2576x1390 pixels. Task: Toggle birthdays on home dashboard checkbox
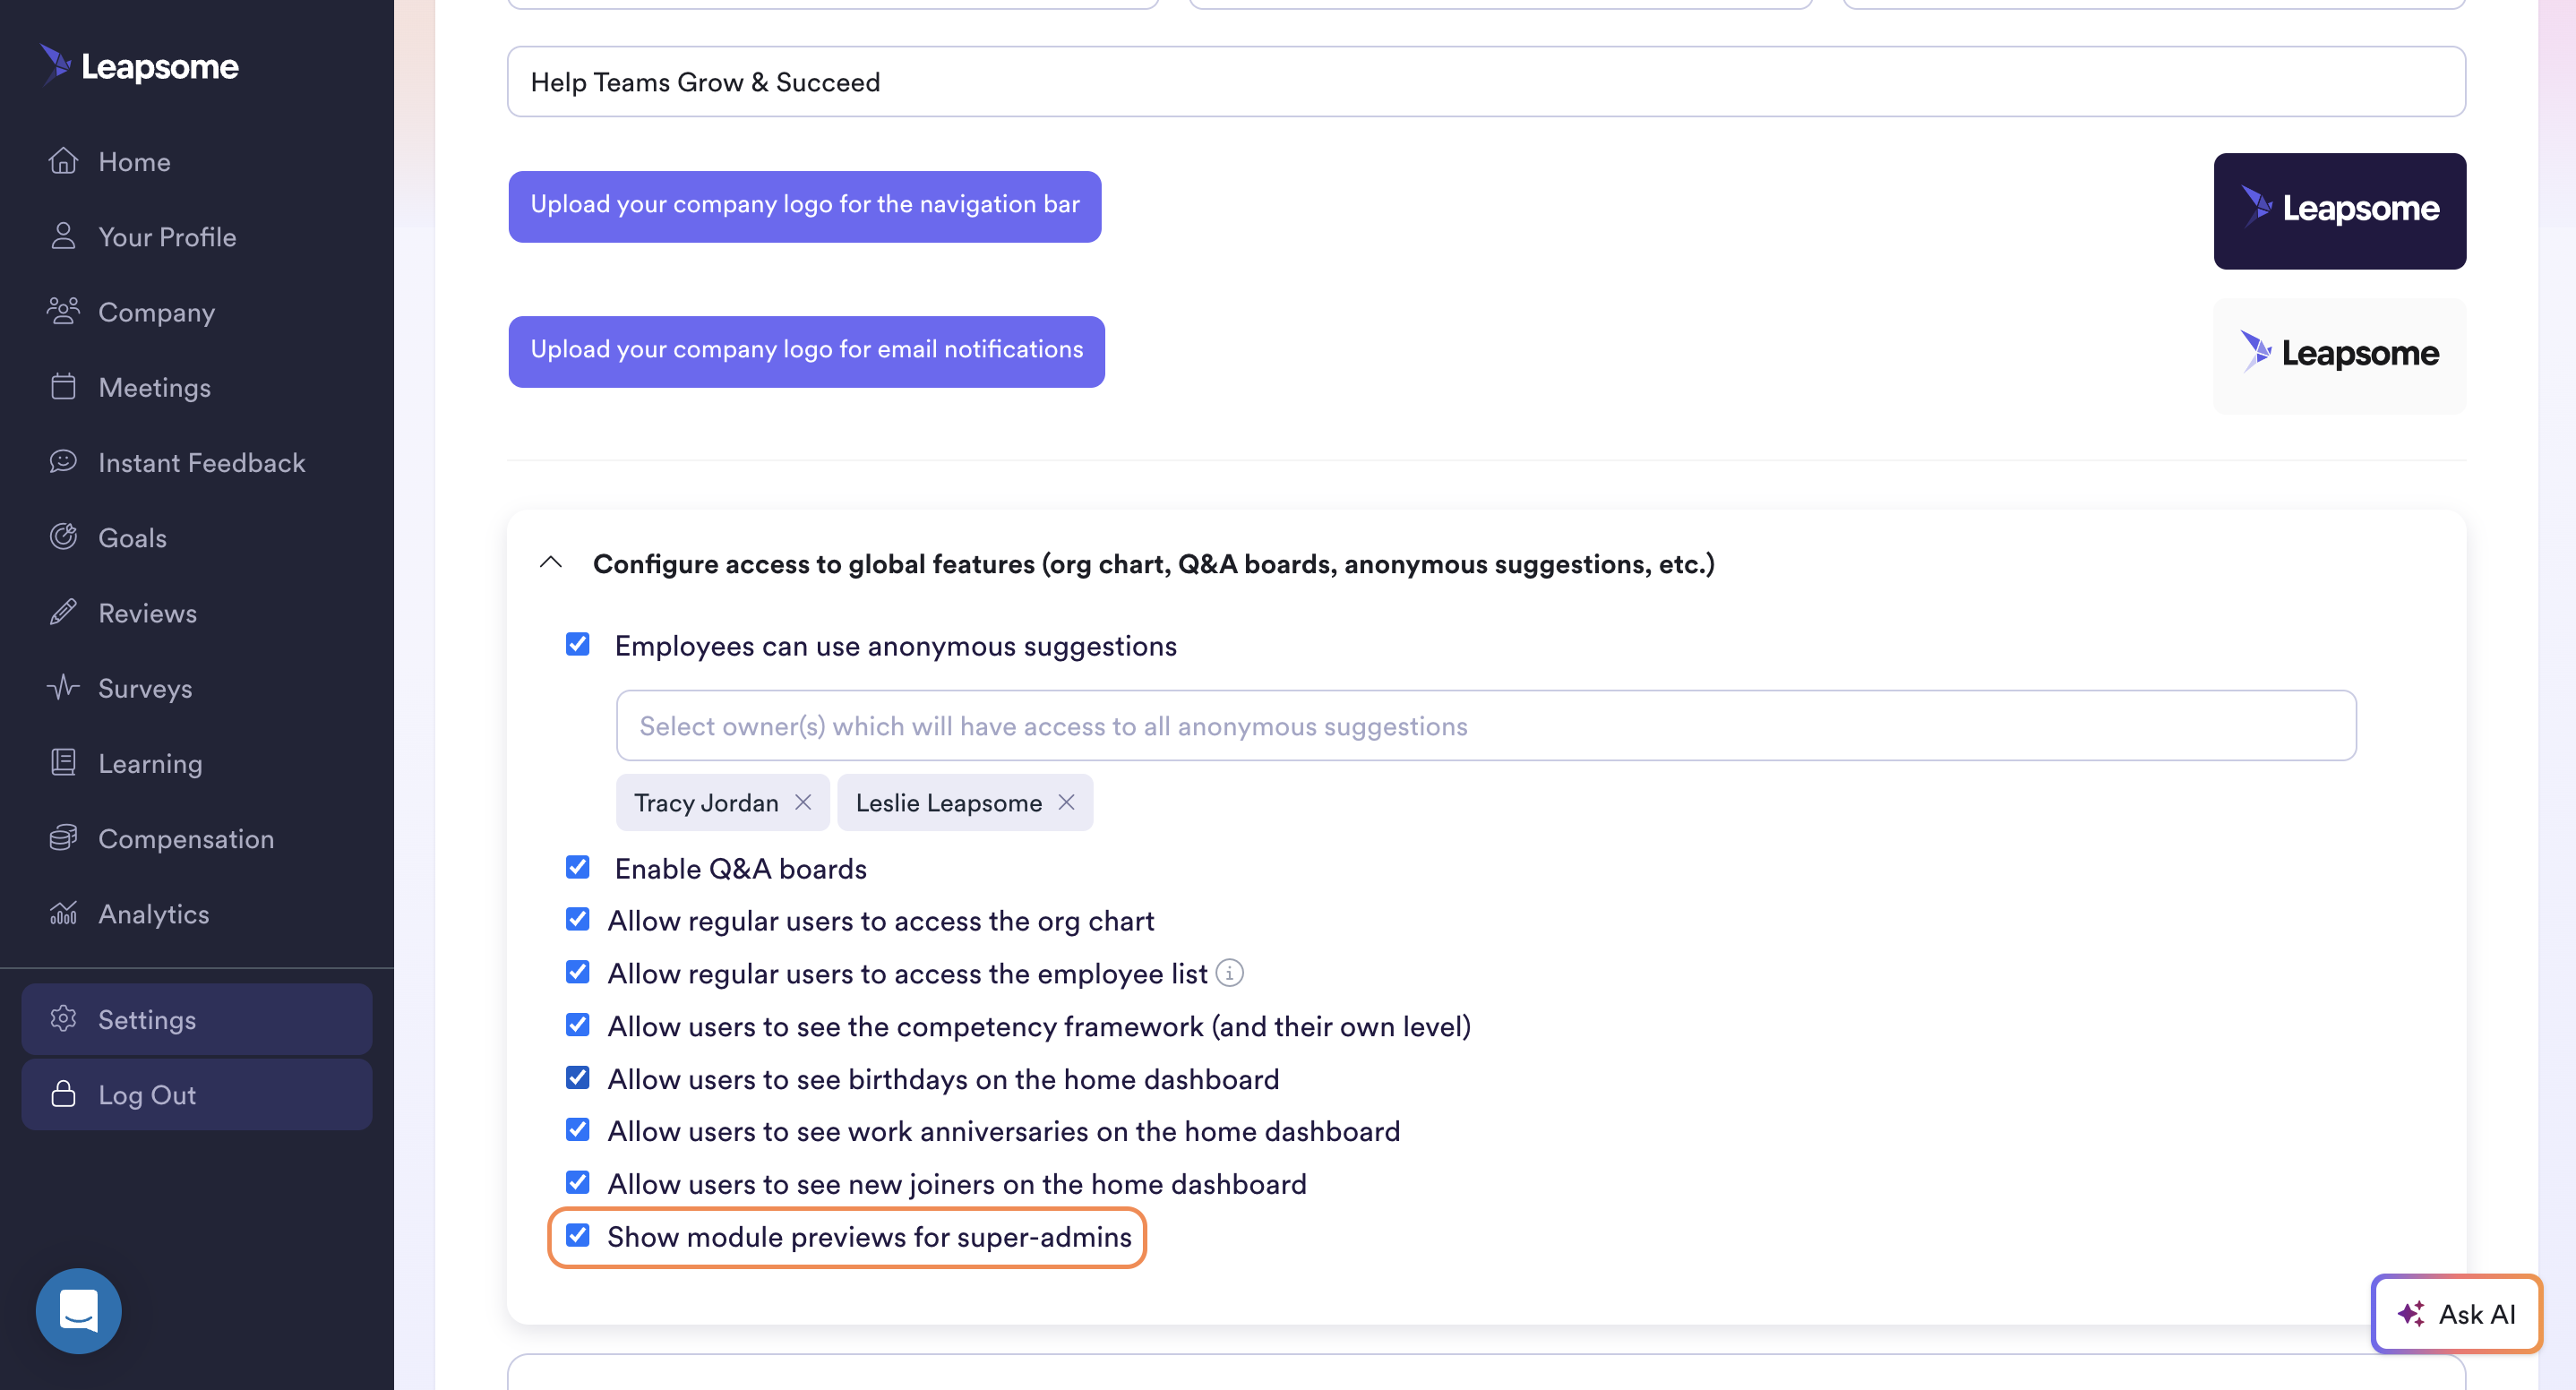pyautogui.click(x=578, y=1077)
